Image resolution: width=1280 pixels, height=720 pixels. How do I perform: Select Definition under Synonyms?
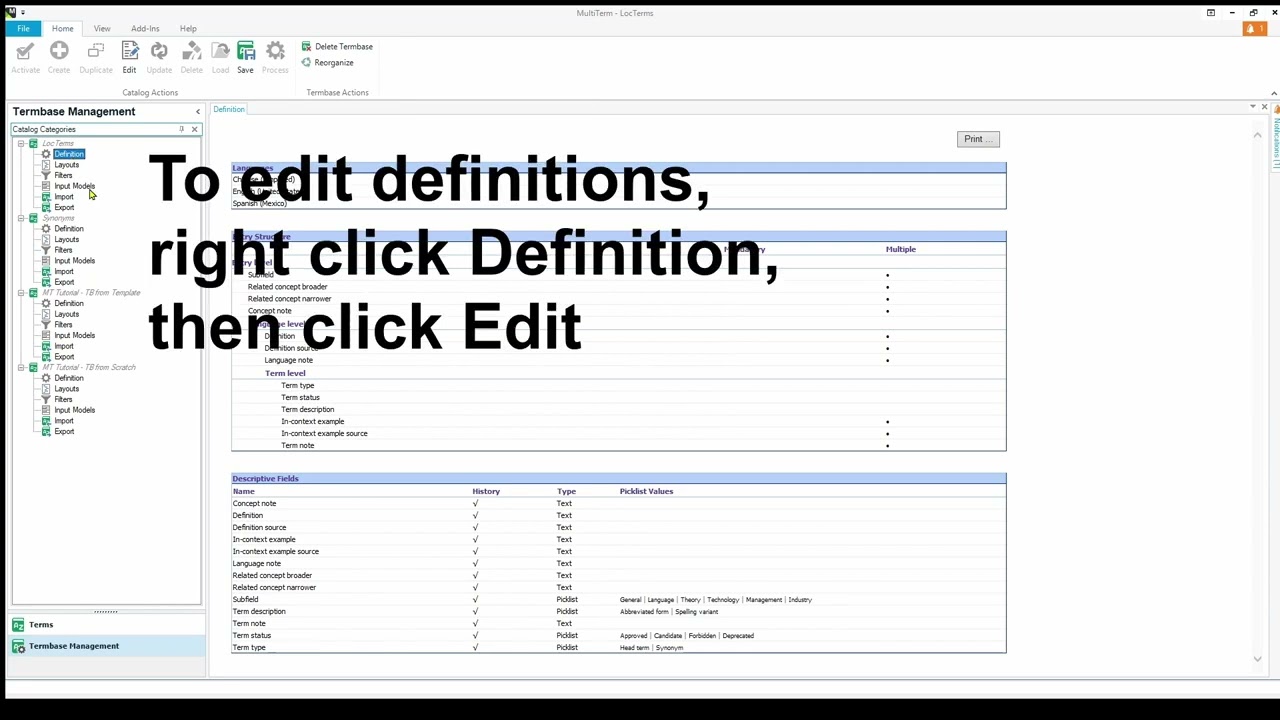pos(69,229)
